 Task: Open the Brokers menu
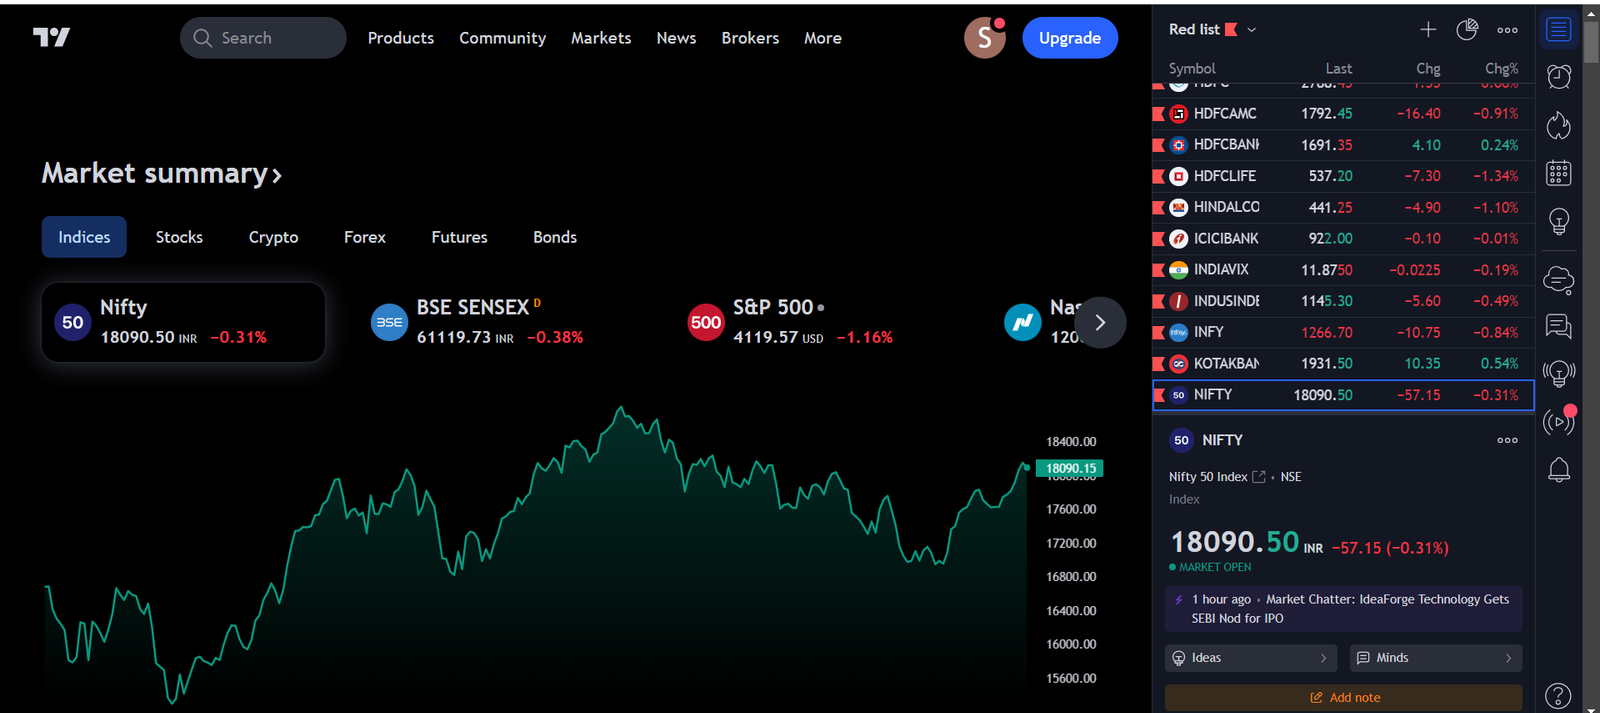[x=750, y=38]
